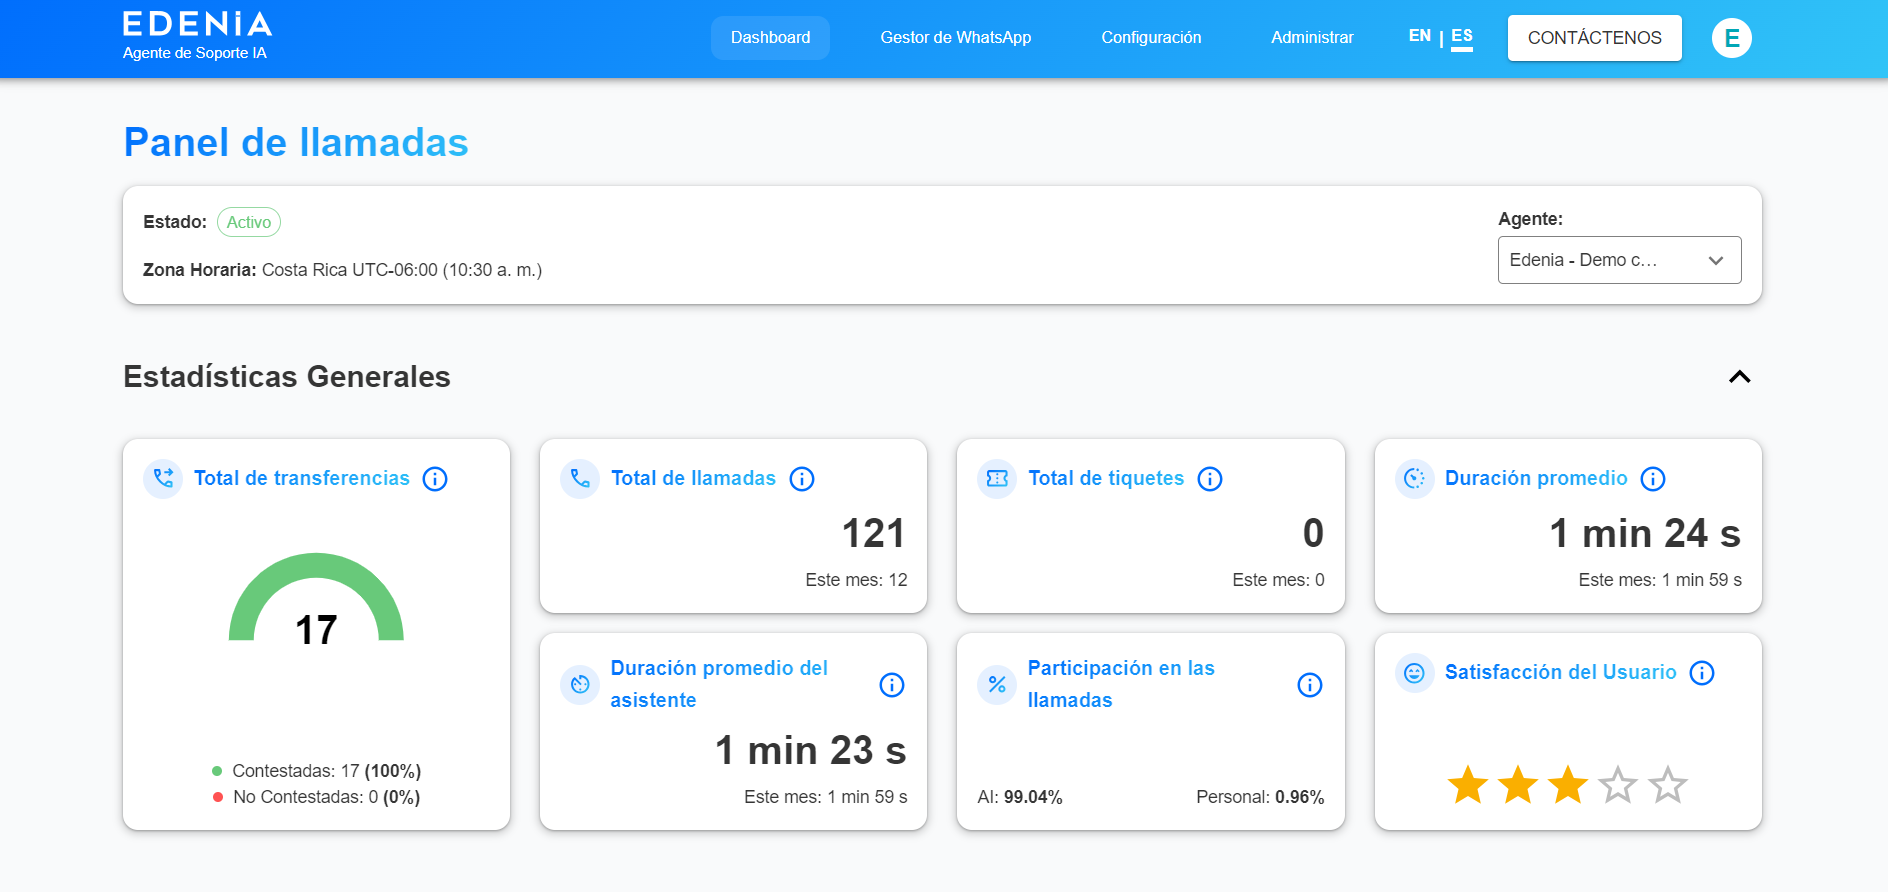This screenshot has width=1888, height=892.
Task: Open the Configuración menu
Action: (x=1151, y=38)
